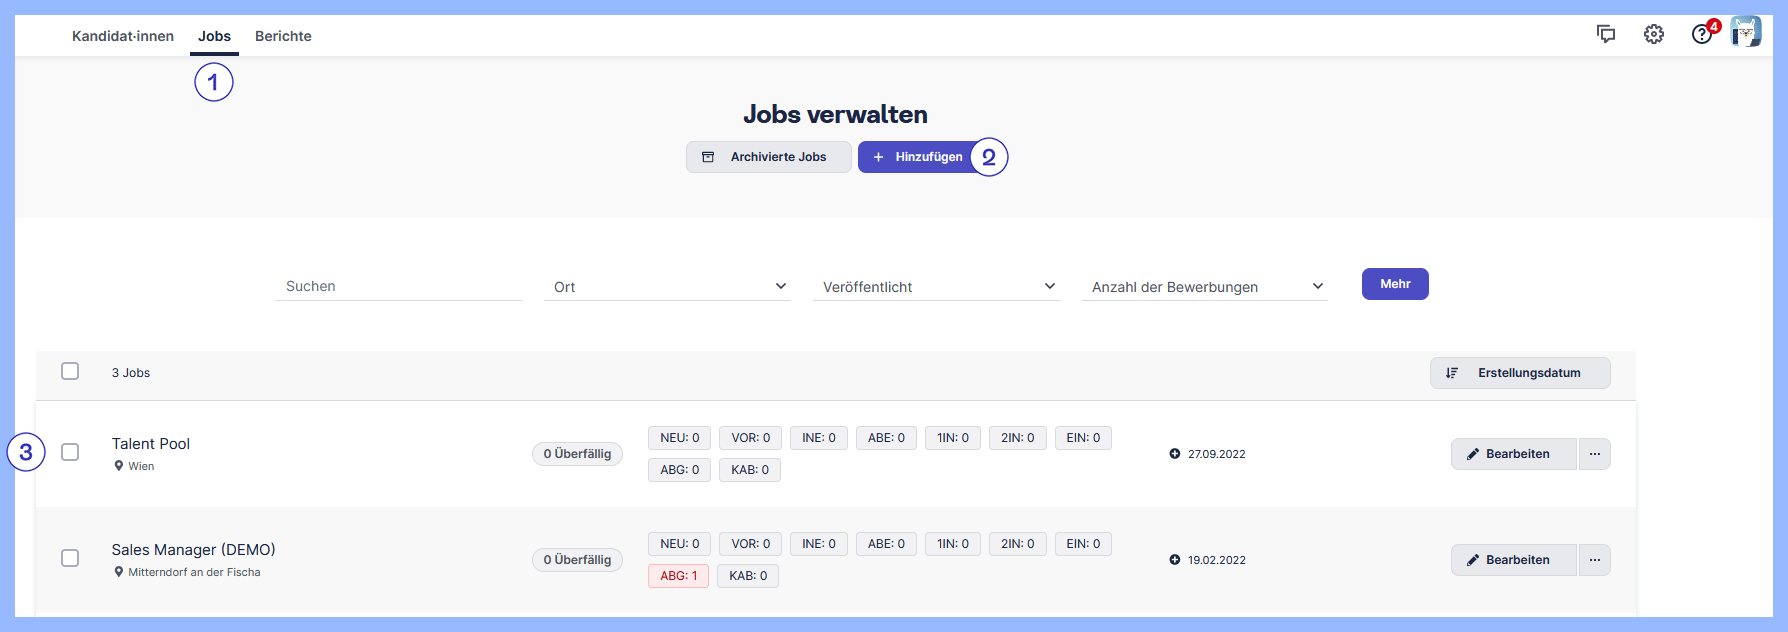This screenshot has height=632, width=1788.
Task: Click the Hinzufügen button
Action: (x=917, y=157)
